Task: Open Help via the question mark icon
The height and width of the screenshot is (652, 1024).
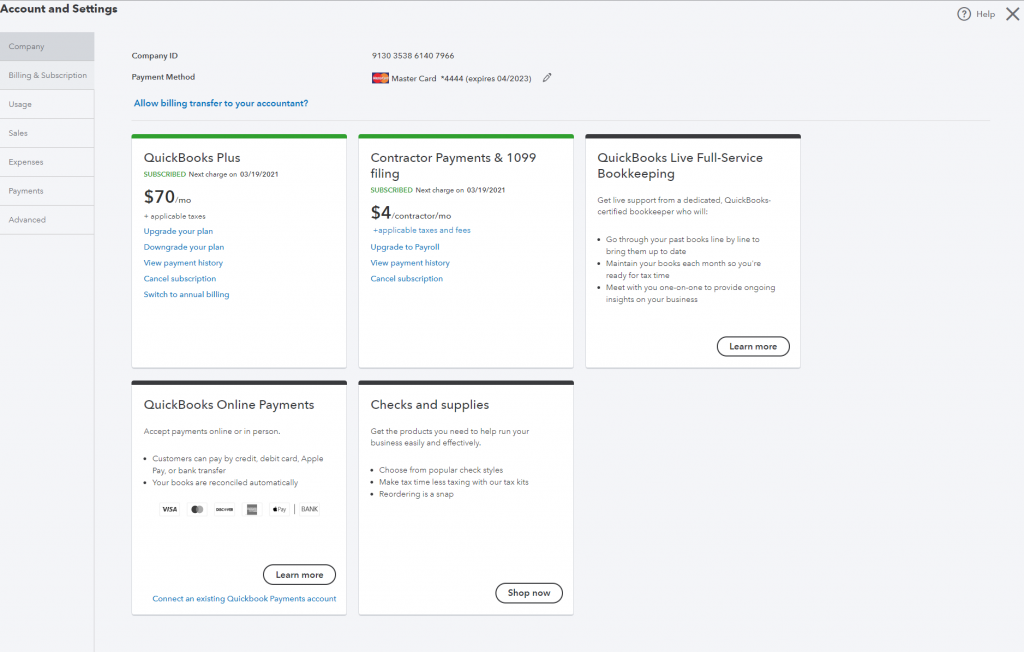Action: 964,14
